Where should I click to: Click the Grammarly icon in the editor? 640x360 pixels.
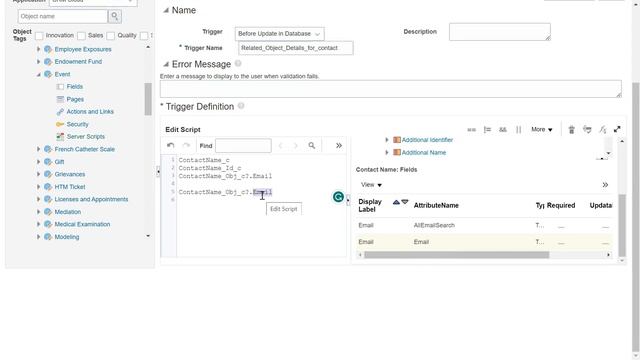coord(338,197)
